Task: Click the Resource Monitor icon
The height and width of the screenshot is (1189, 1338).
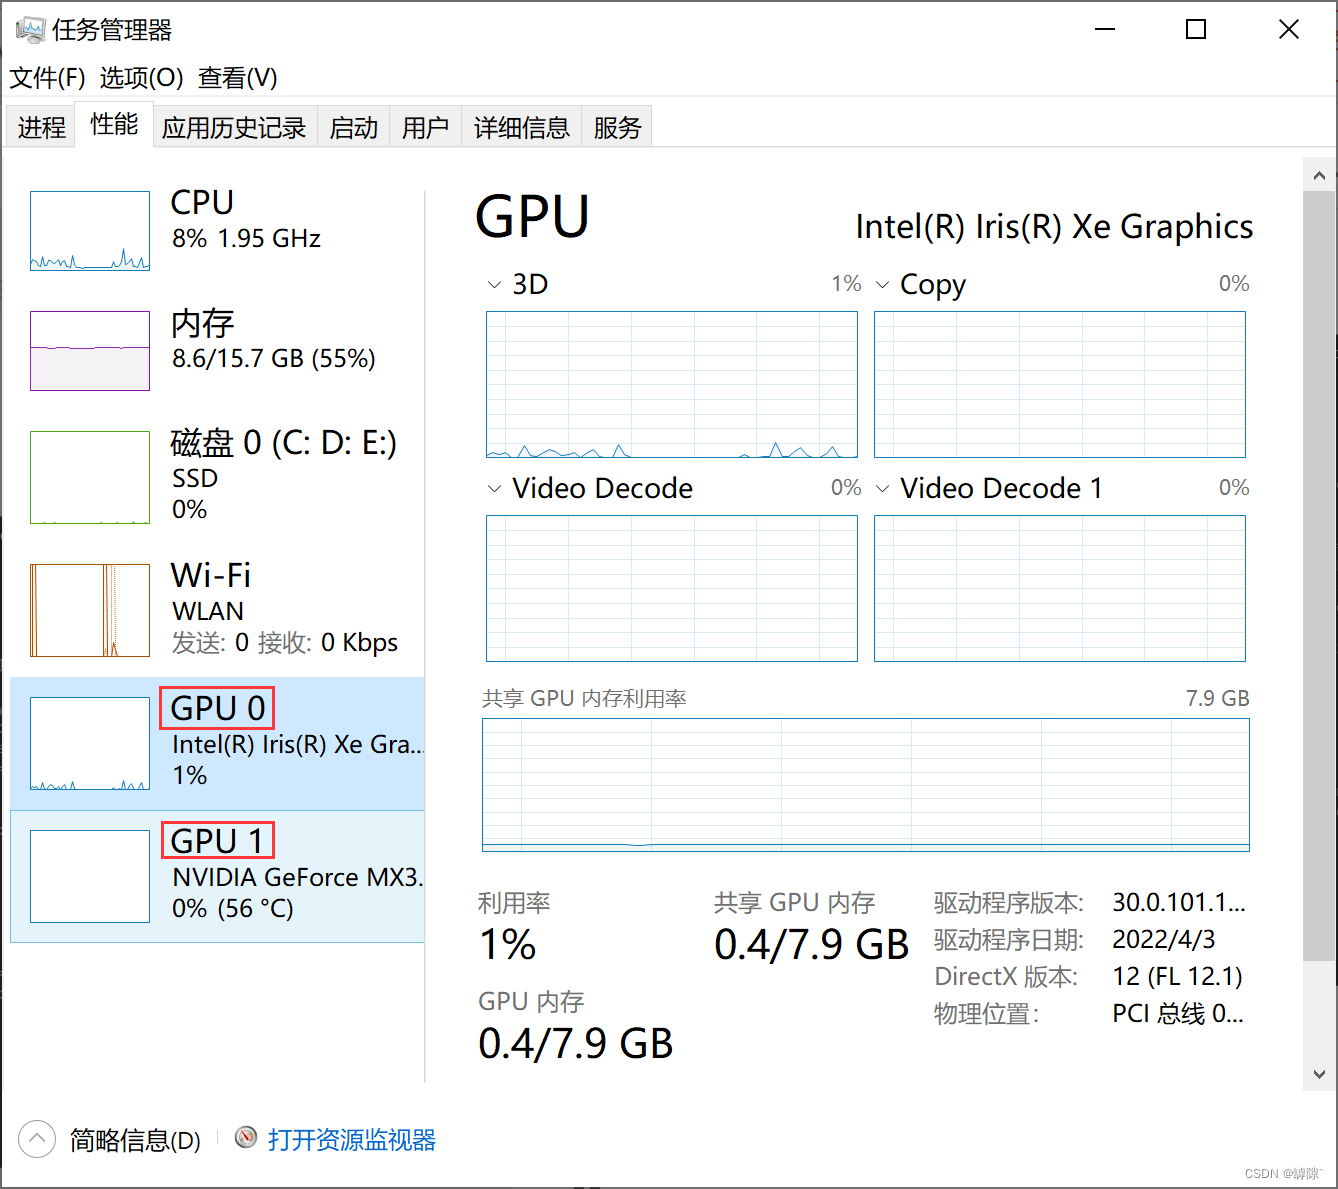Action: point(246,1138)
